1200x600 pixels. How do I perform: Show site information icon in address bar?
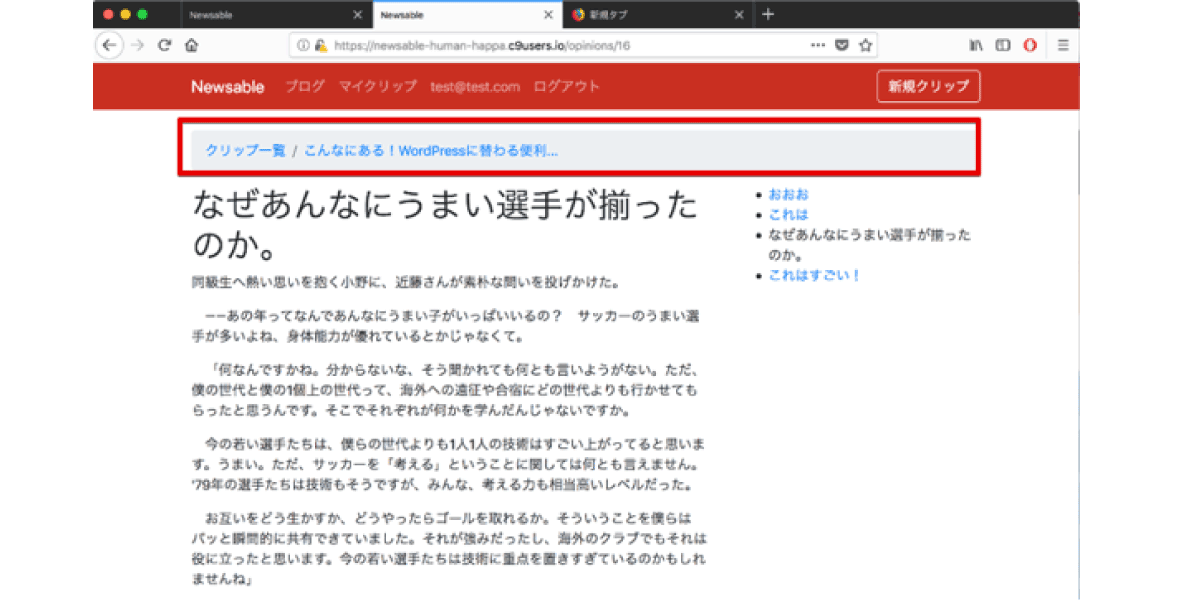[x=302, y=45]
